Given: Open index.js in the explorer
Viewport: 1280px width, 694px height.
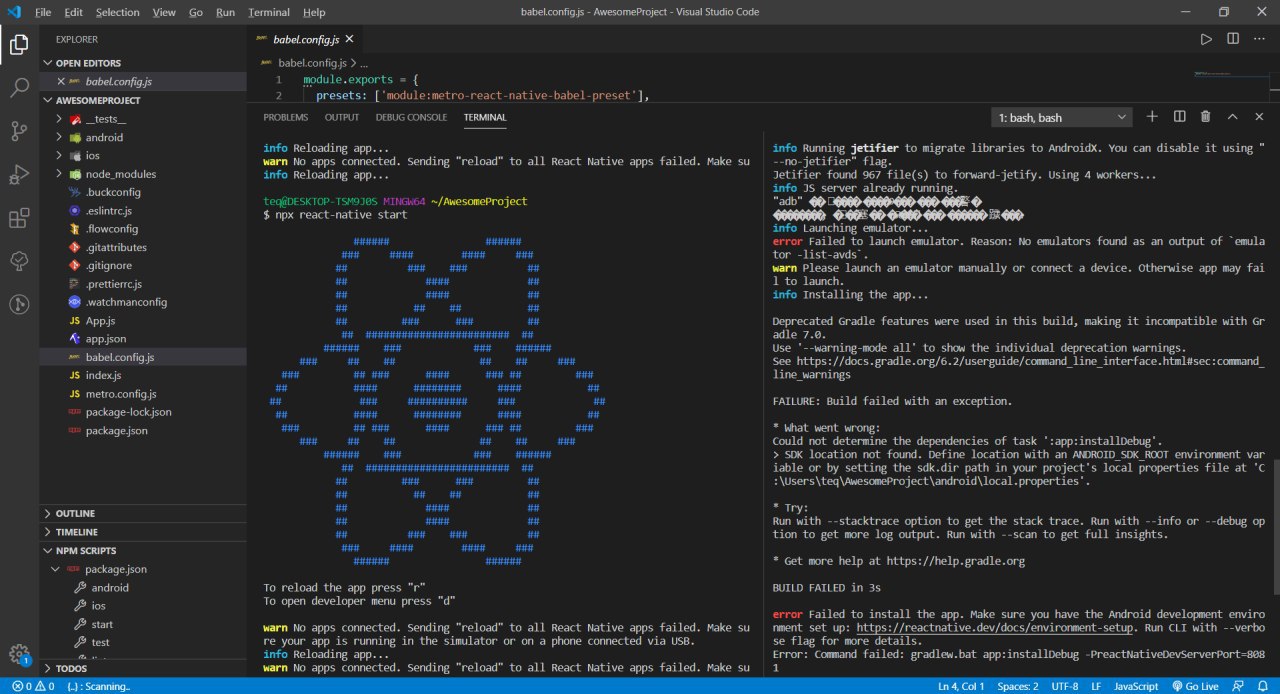Looking at the screenshot, I should pos(103,375).
